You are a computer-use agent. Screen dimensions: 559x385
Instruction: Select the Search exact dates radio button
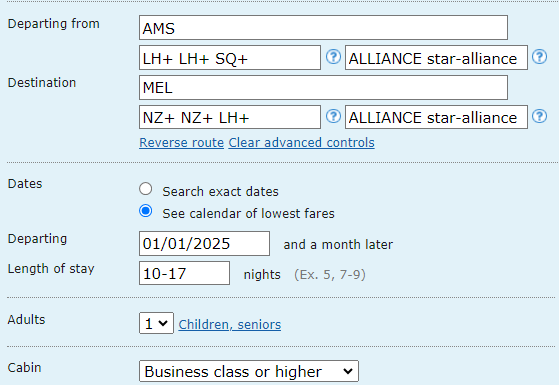pos(145,189)
